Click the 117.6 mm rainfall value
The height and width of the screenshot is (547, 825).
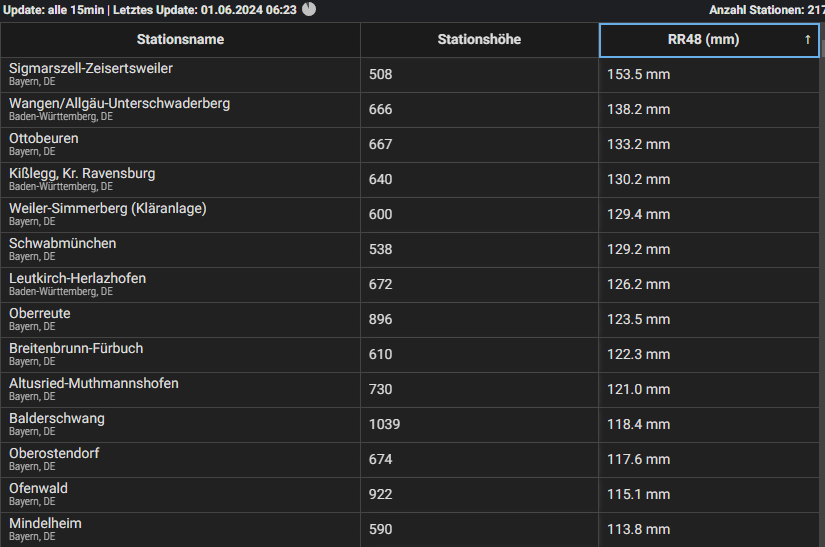click(x=639, y=459)
